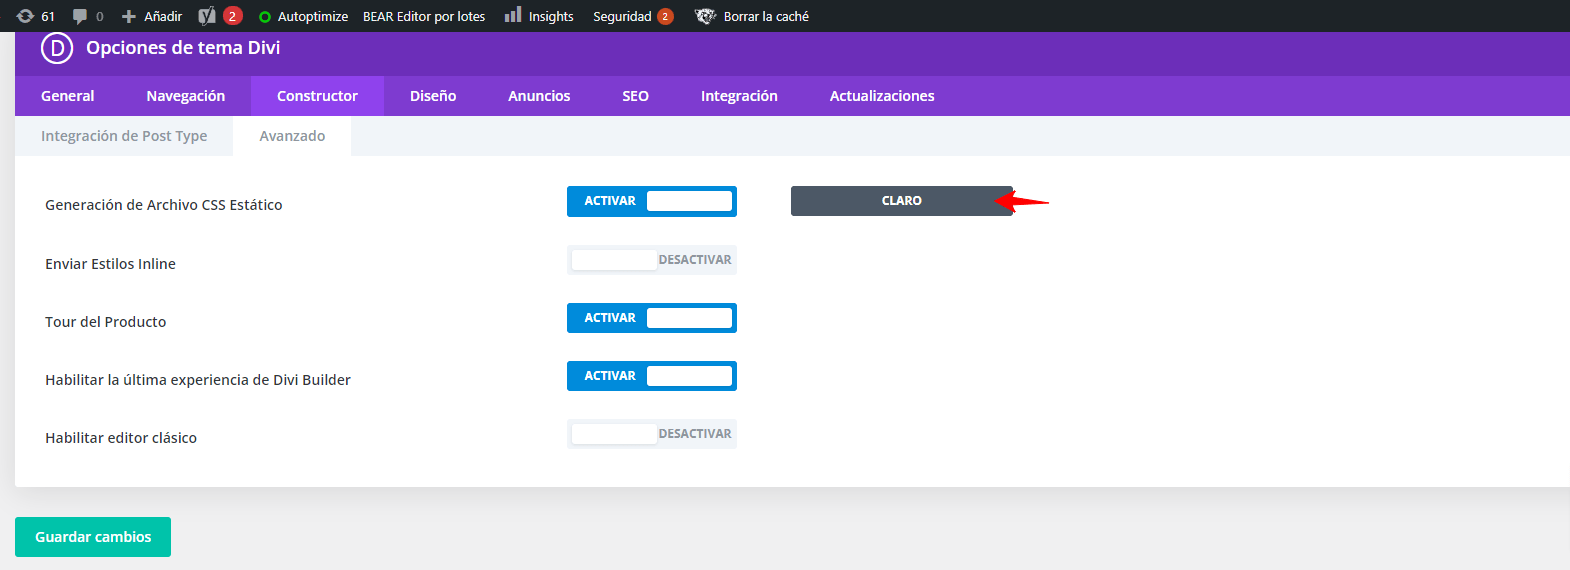Click the Seguridad alert badge
Image resolution: width=1570 pixels, height=570 pixels.
click(665, 16)
